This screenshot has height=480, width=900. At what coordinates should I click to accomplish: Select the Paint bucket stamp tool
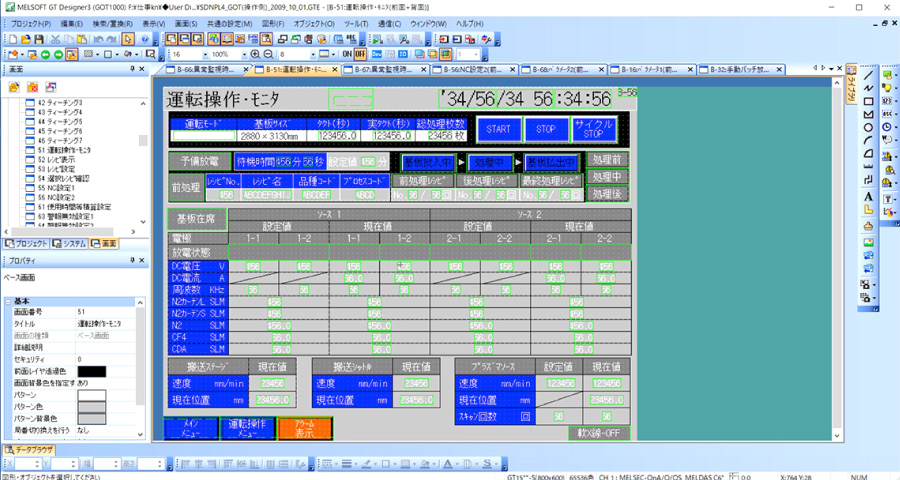pos(868,226)
